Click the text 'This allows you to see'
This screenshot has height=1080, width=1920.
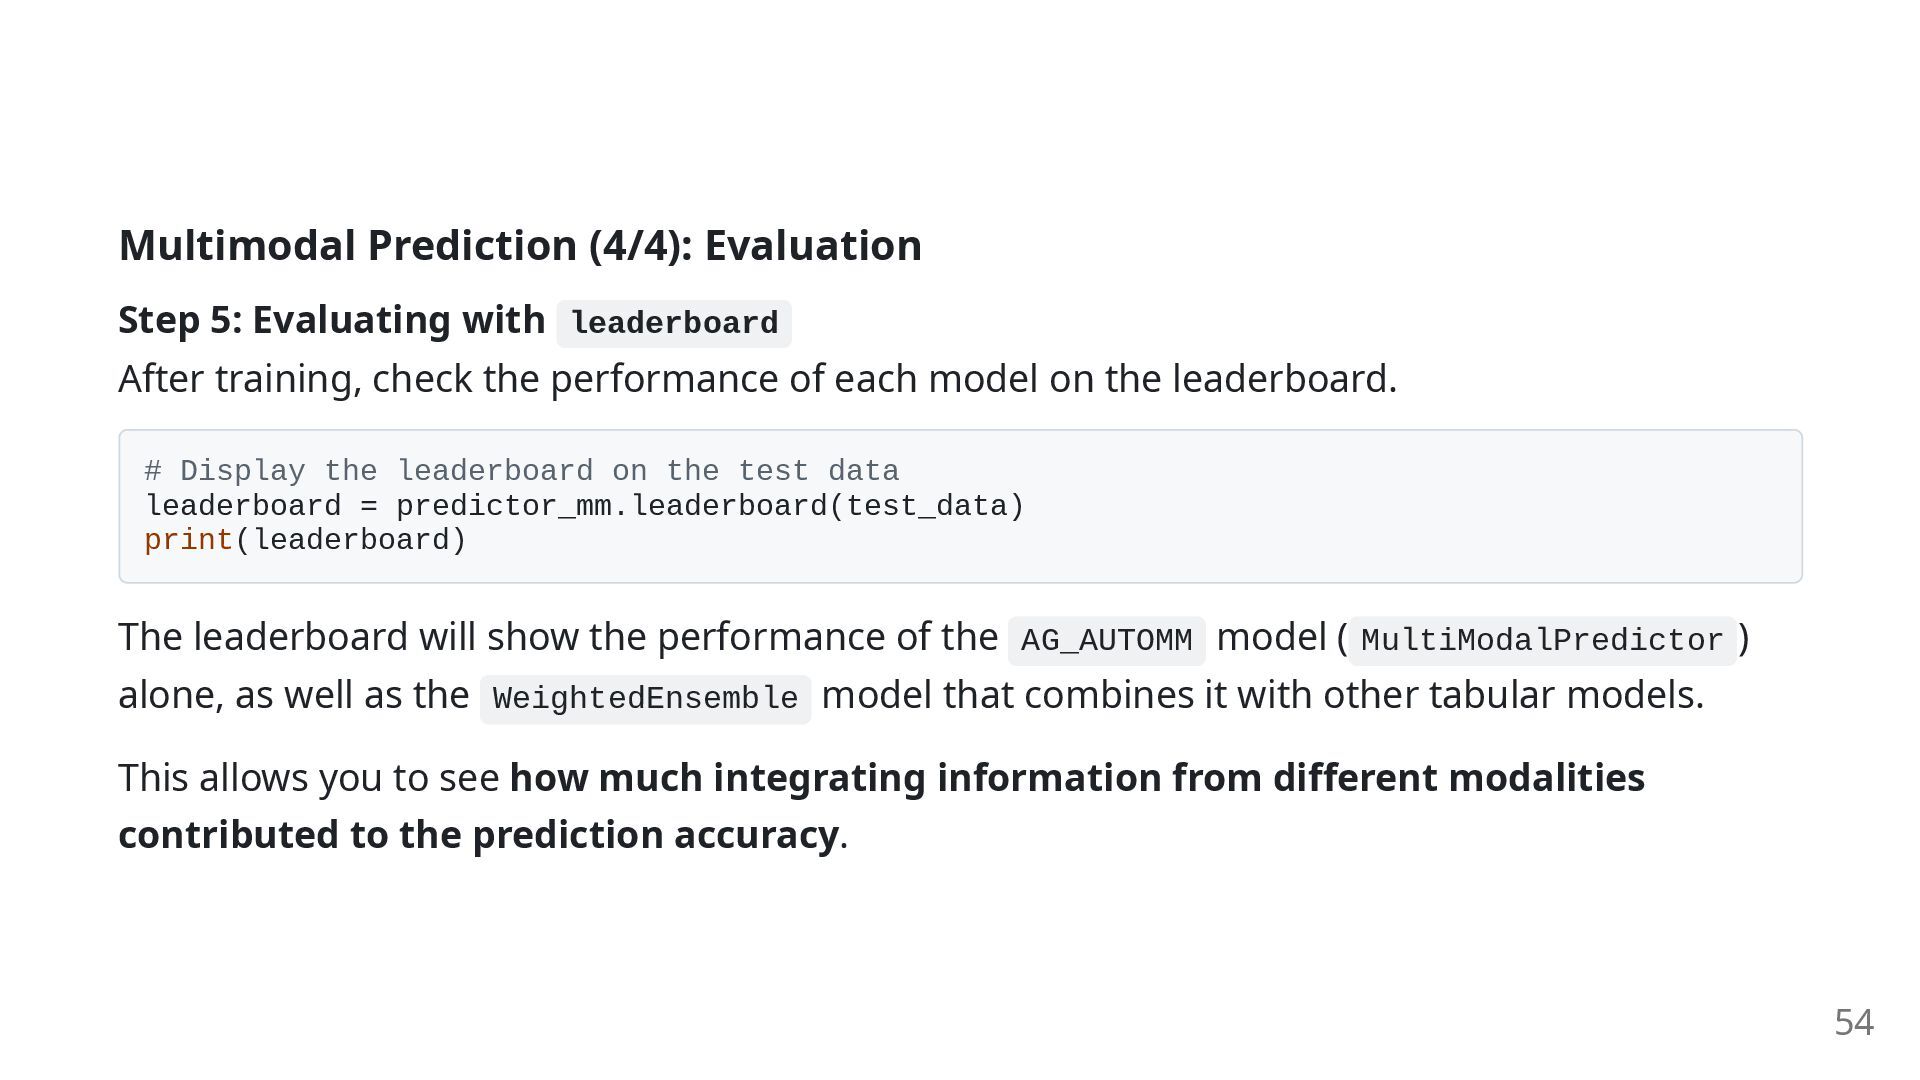tap(309, 778)
